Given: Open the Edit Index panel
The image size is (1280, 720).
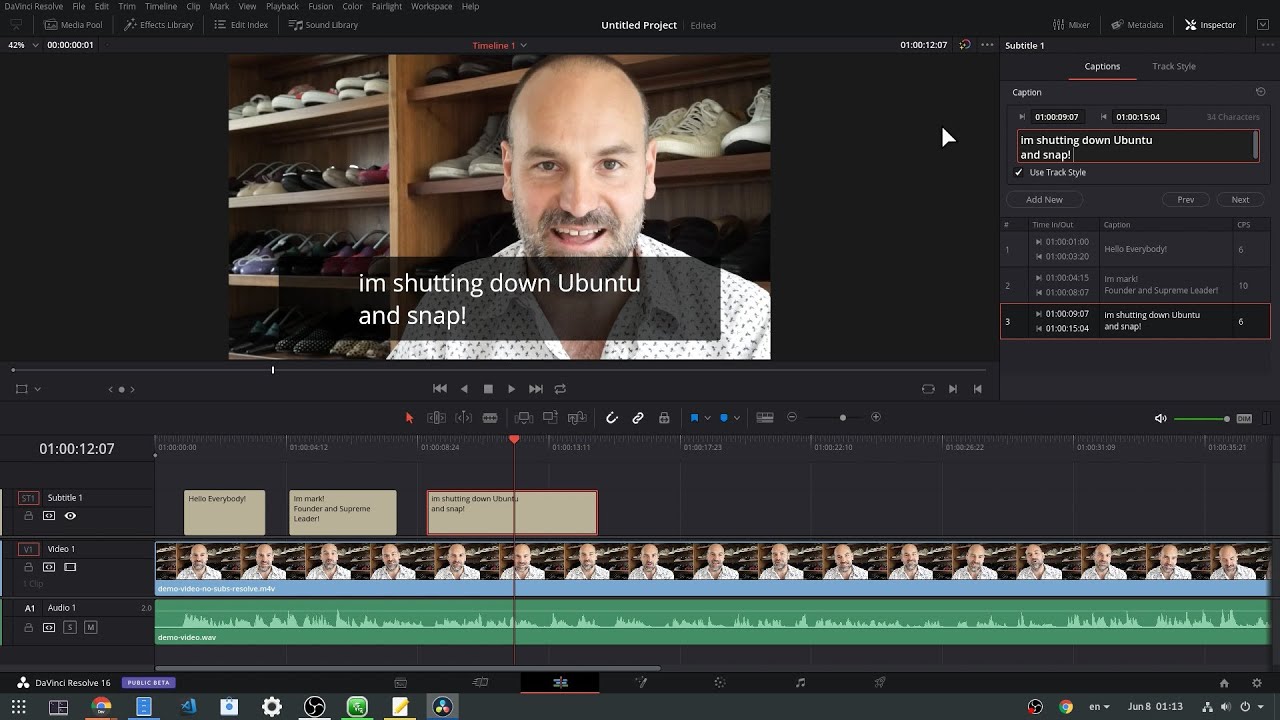Looking at the screenshot, I should pos(241,25).
